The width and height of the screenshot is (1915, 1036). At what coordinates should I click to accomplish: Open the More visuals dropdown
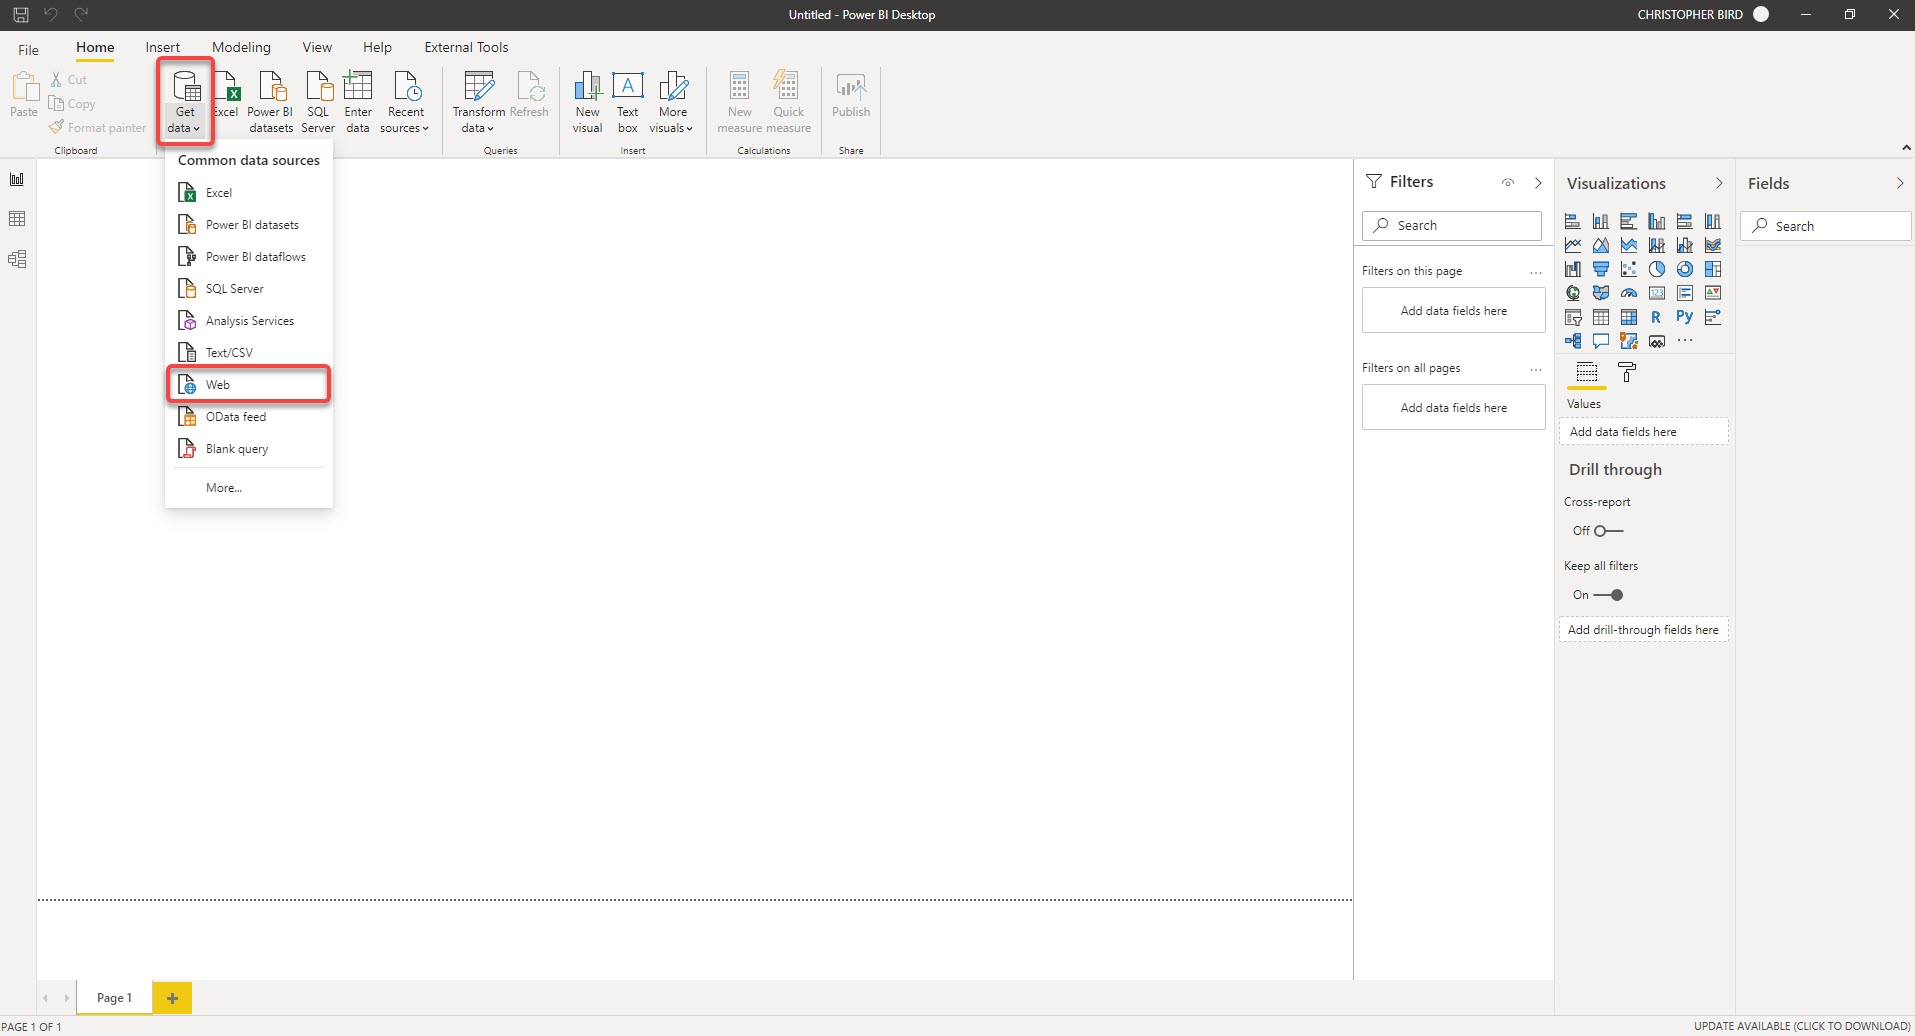pyautogui.click(x=671, y=128)
